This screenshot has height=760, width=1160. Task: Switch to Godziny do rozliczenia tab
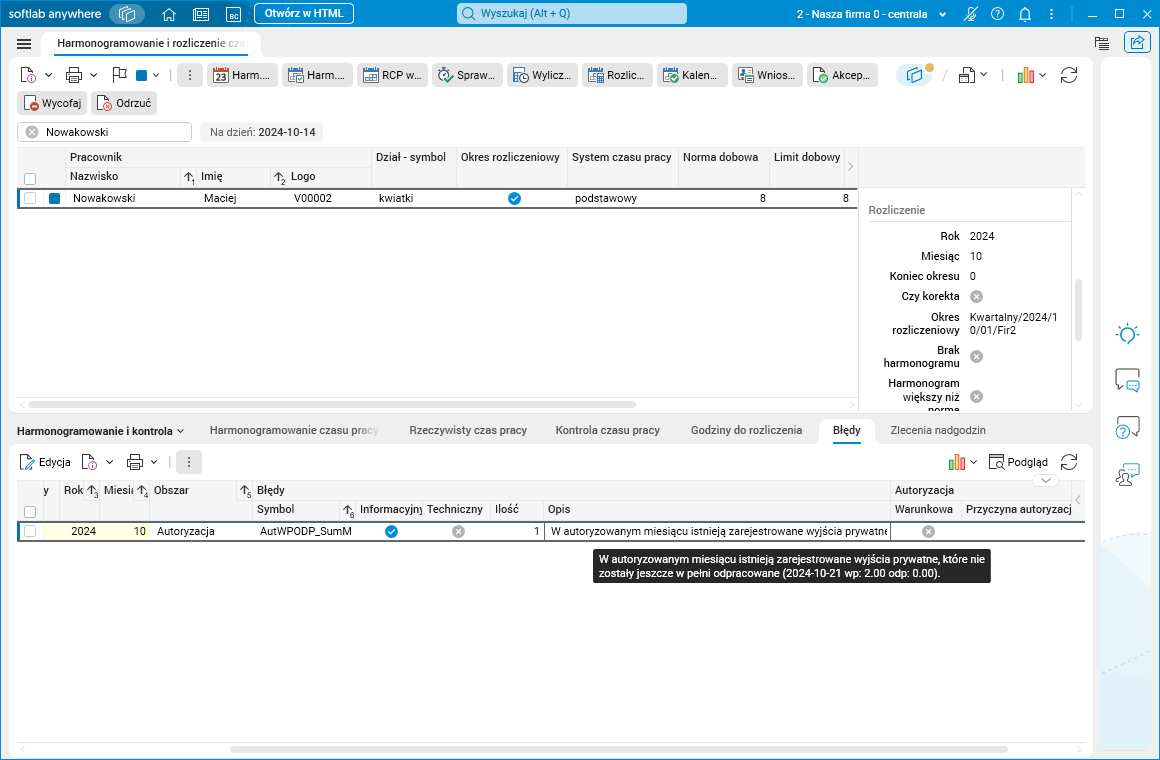(746, 430)
